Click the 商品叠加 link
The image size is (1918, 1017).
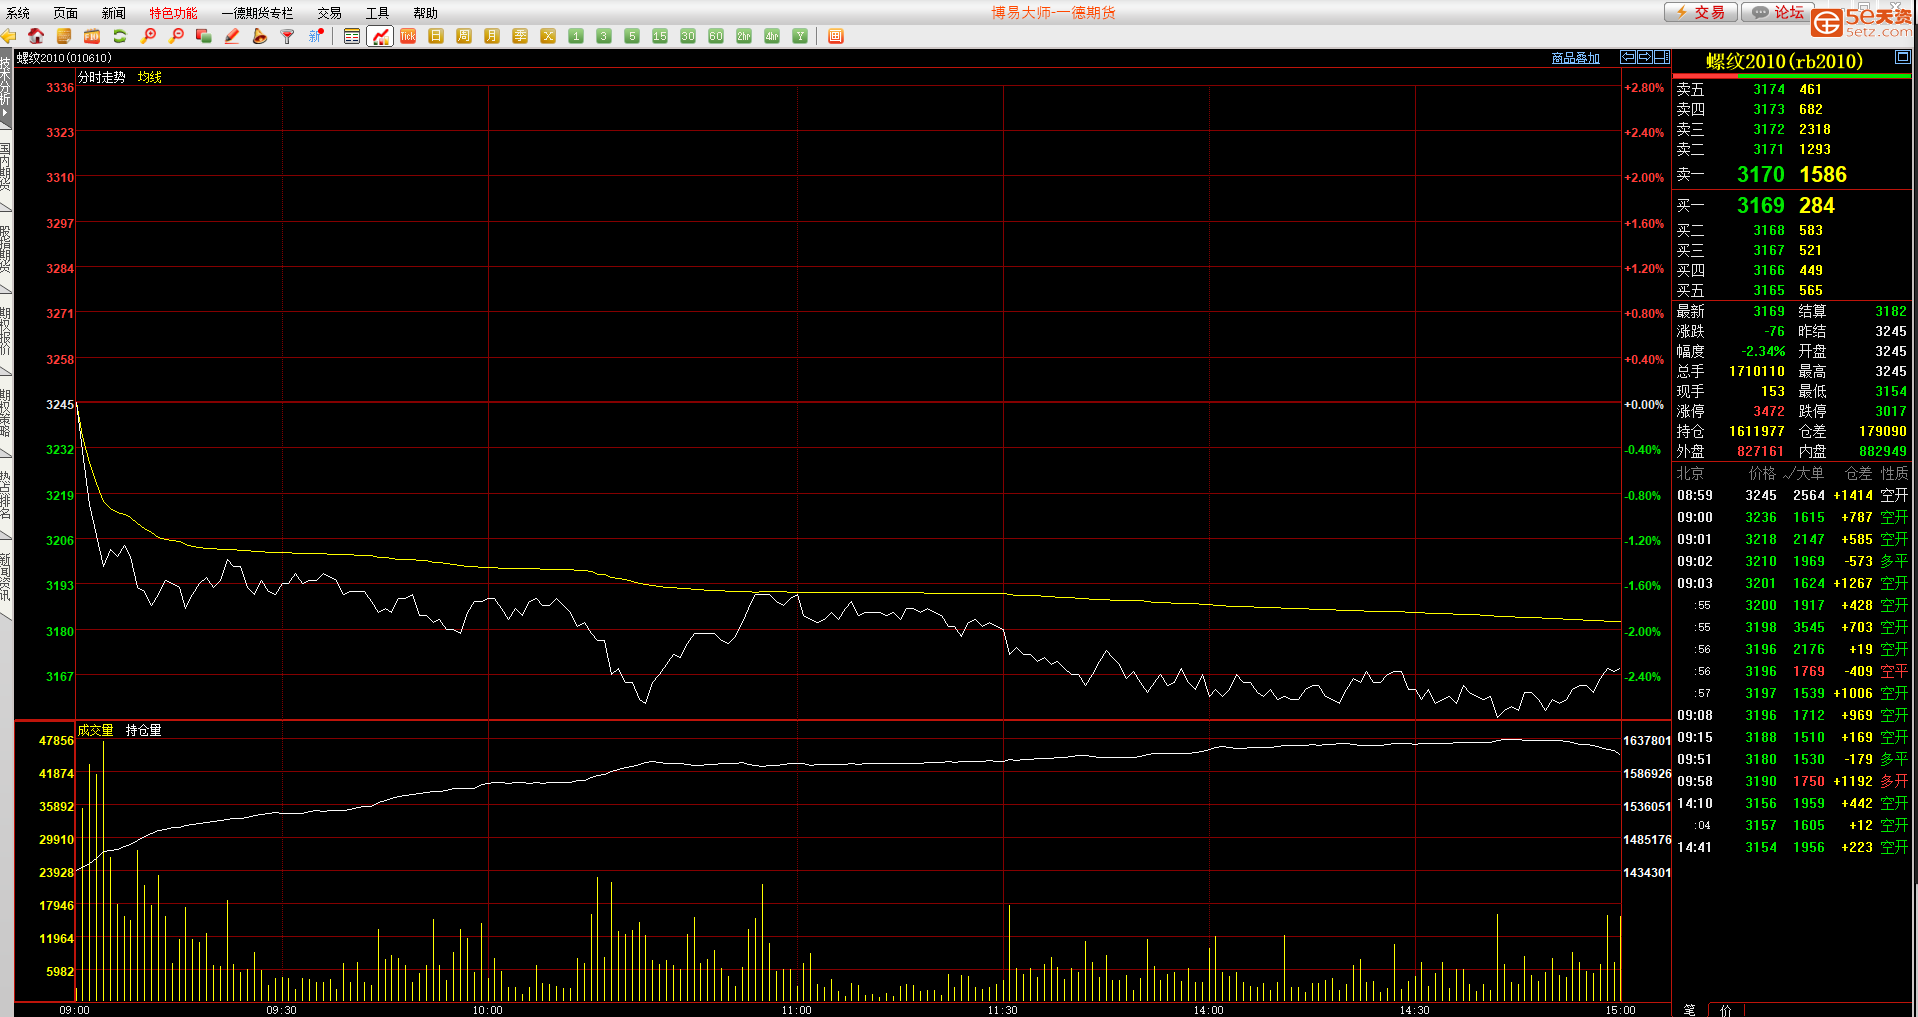(x=1575, y=58)
